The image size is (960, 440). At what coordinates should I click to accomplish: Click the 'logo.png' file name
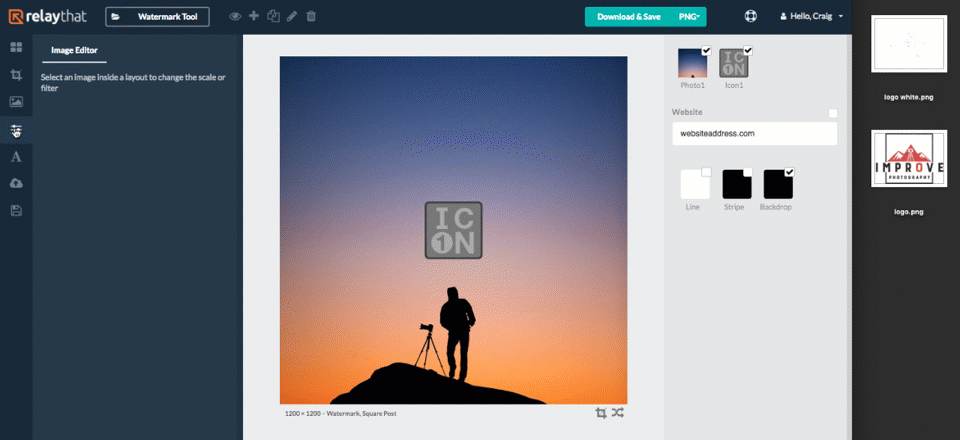(909, 212)
